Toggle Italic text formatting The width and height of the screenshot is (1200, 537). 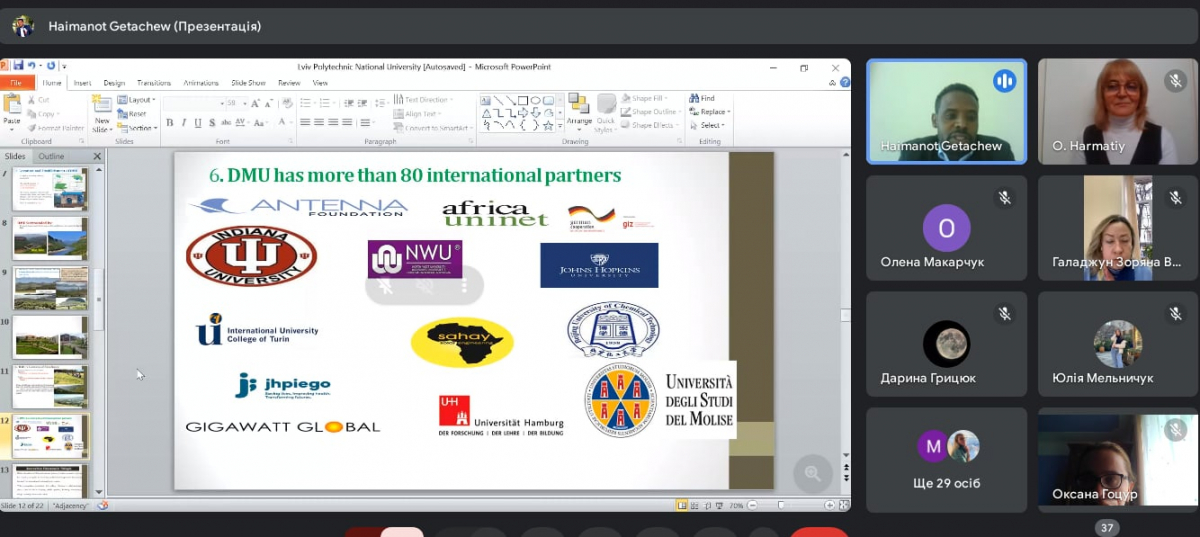point(183,123)
